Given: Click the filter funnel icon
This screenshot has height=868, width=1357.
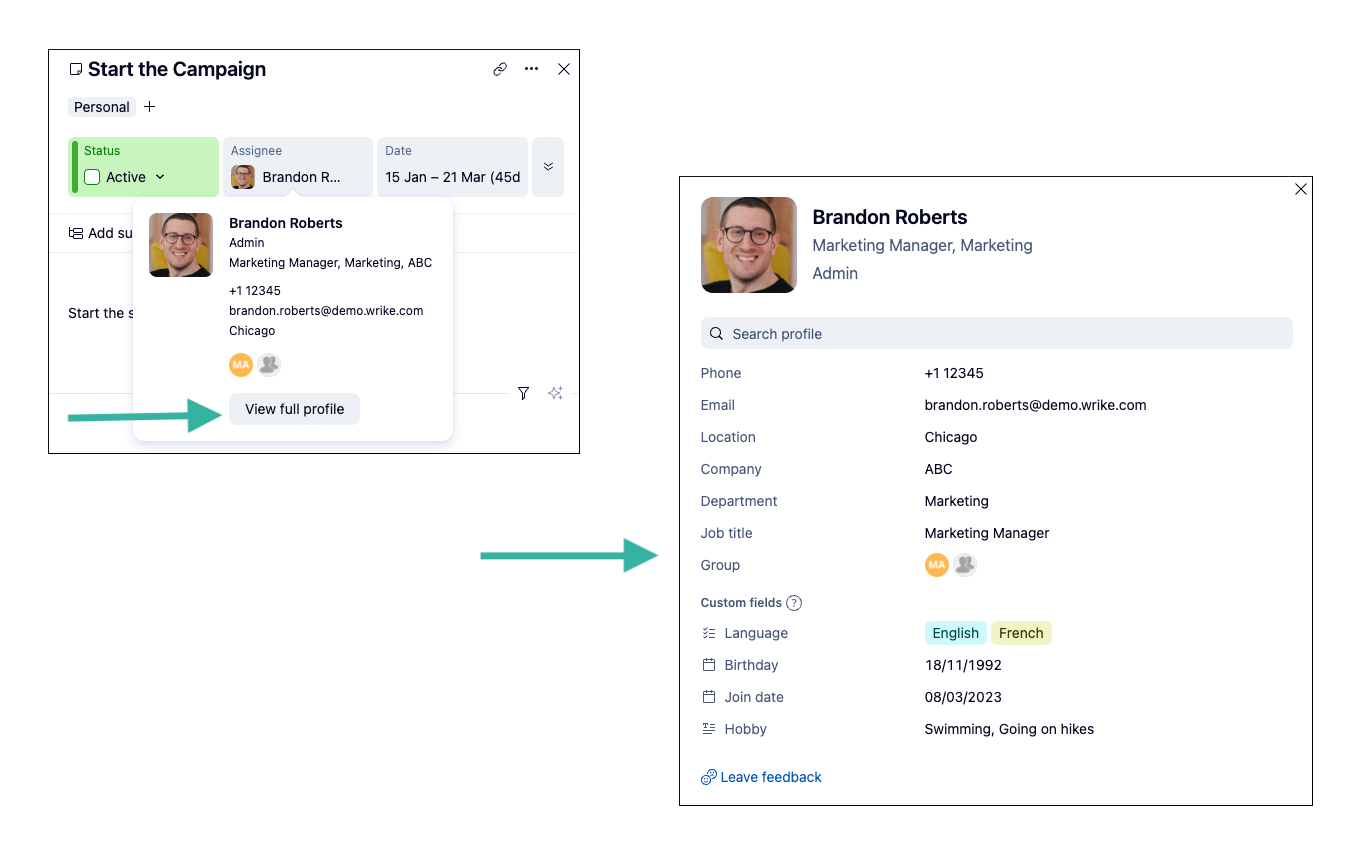Looking at the screenshot, I should tap(523, 393).
